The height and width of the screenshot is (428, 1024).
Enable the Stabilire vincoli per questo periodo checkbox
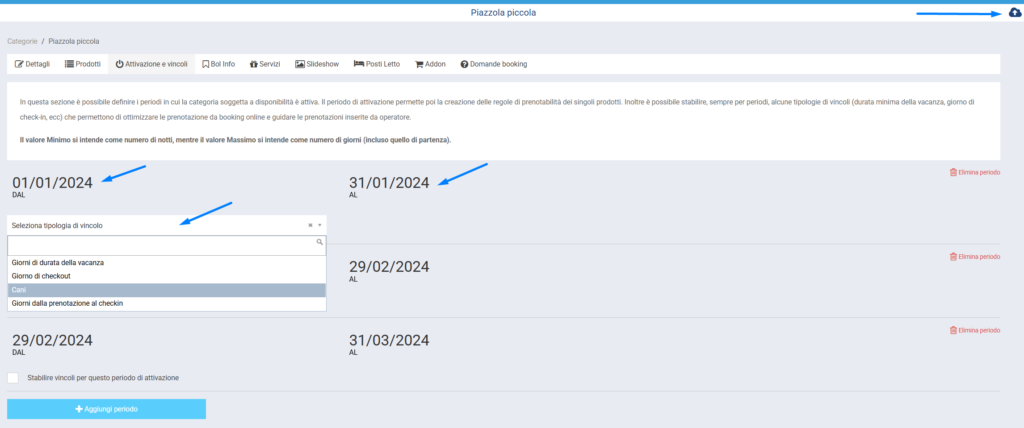click(x=13, y=377)
